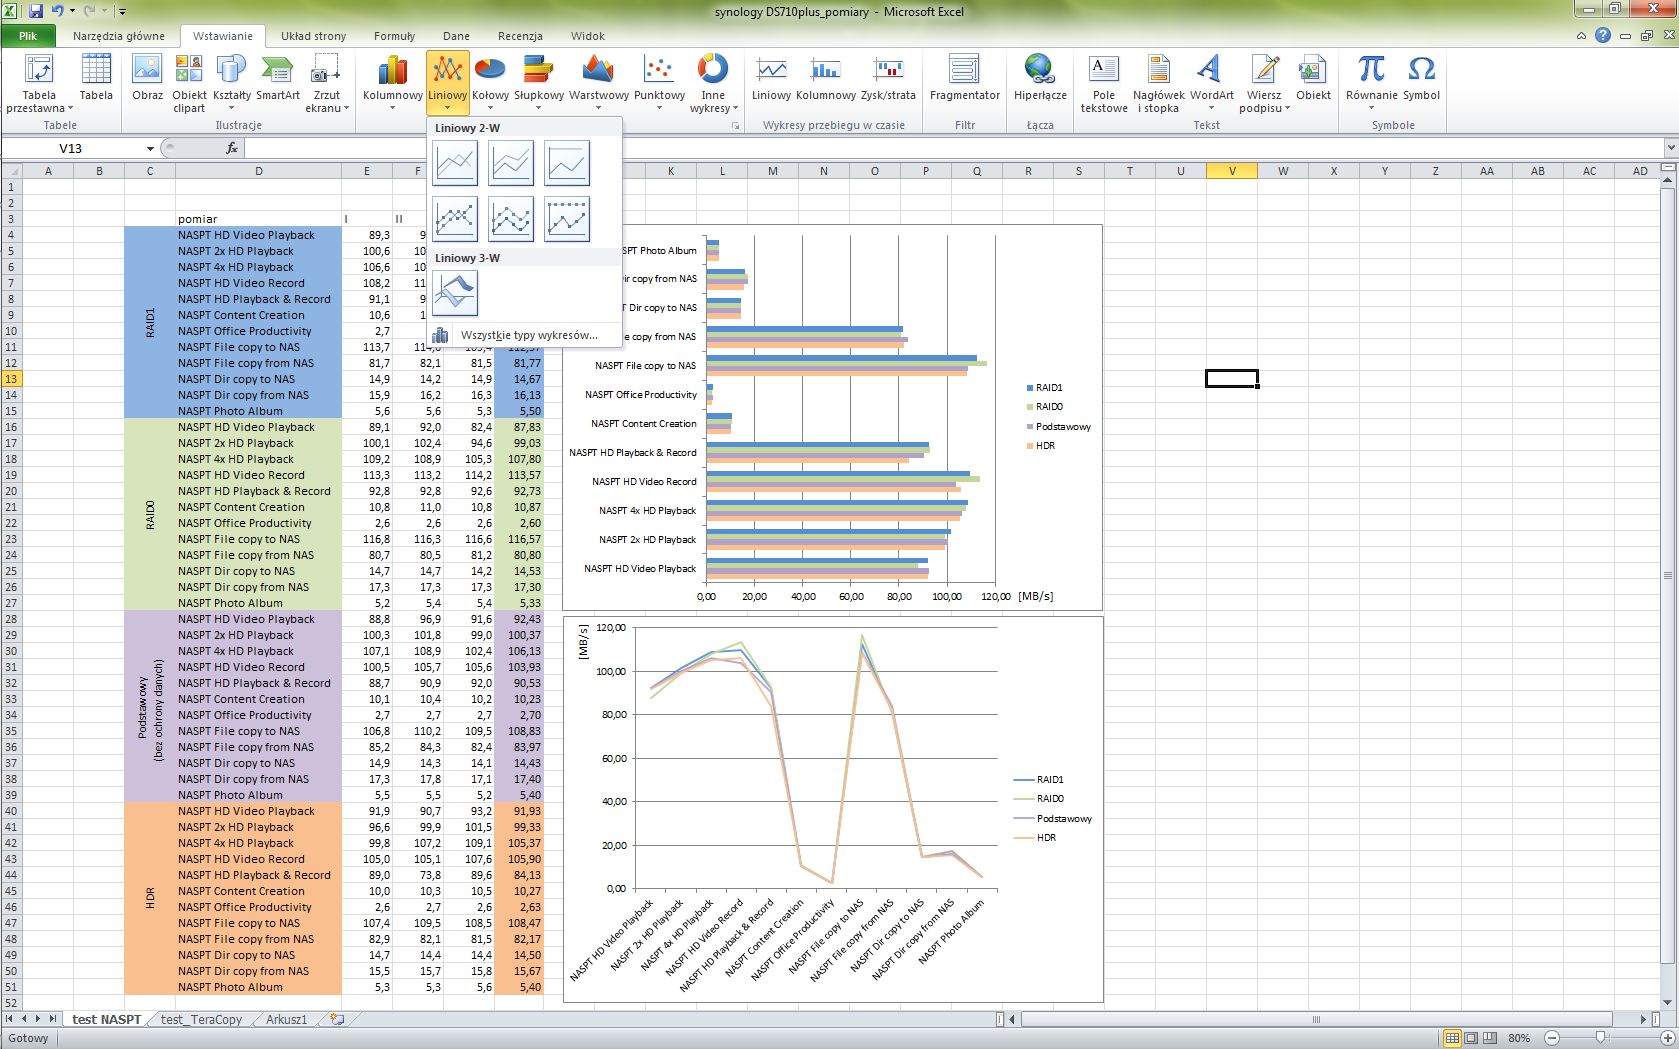
Task: Choose the first 2-W line chart thumbnail
Action: point(455,163)
